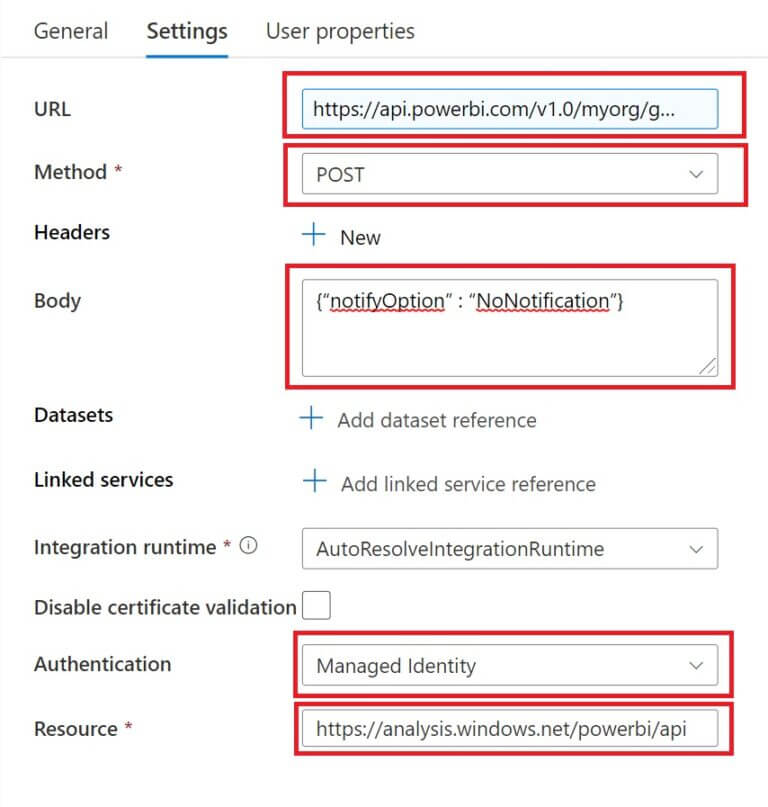Image resolution: width=768 pixels, height=807 pixels.
Task: Click inside the URL input field
Action: point(510,109)
